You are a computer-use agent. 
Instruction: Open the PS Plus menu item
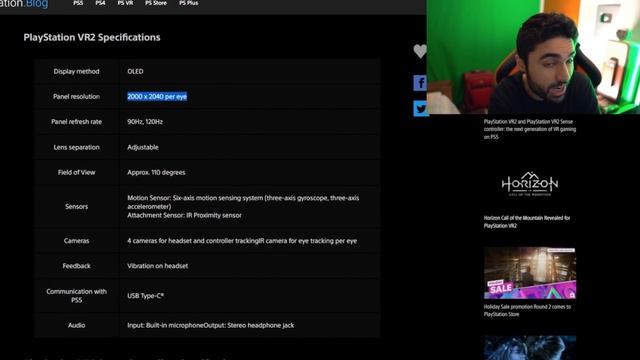coord(189,3)
